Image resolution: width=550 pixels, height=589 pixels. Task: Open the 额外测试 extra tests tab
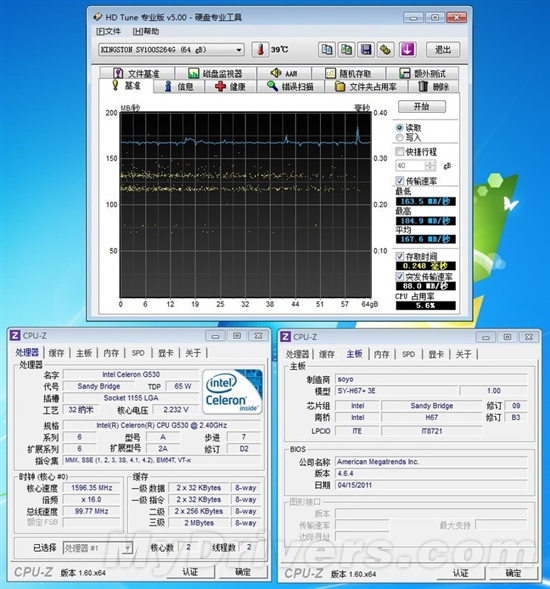(423, 73)
